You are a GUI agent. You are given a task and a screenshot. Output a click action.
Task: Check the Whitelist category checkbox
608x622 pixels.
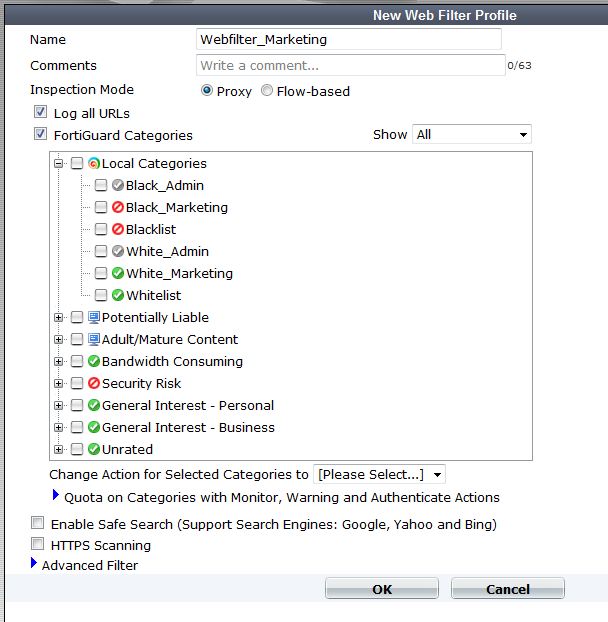pos(101,295)
